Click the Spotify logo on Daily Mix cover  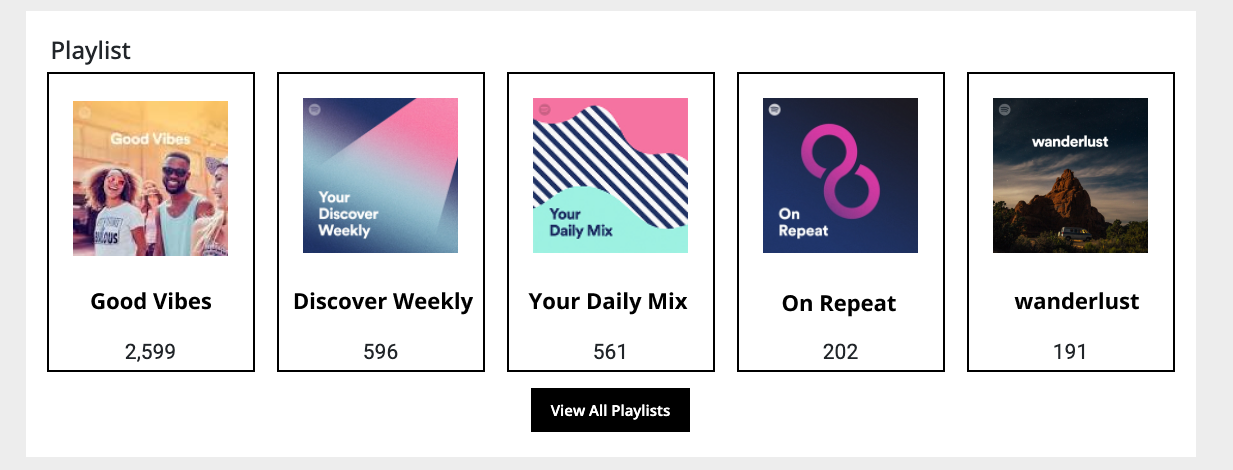(544, 110)
